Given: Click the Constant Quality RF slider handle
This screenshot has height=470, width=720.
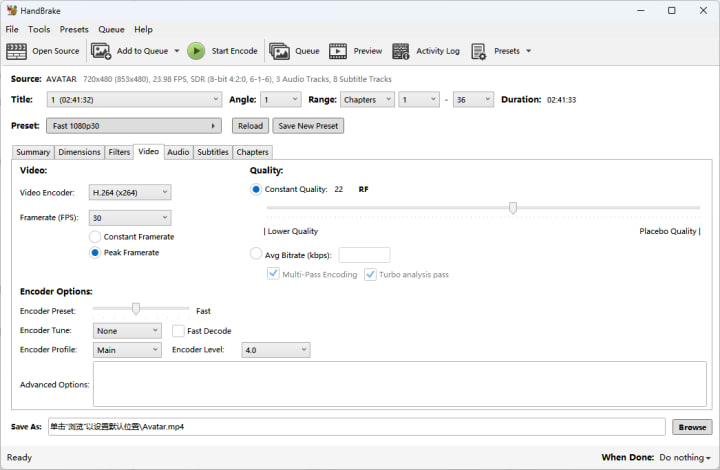Looking at the screenshot, I should (513, 208).
